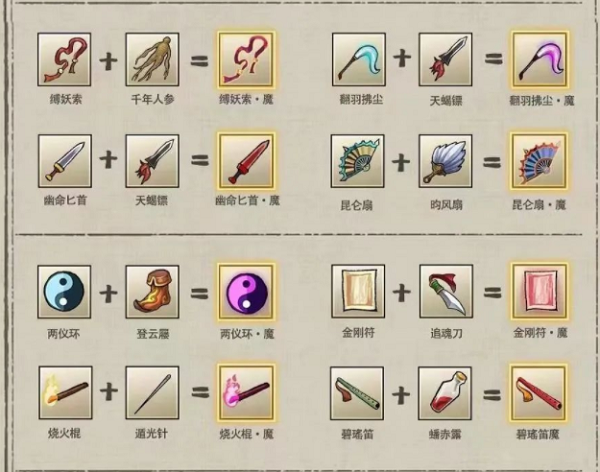The width and height of the screenshot is (600, 472).
Task: Click the 烧火棍 flaming stick icon
Action: pyautogui.click(x=65, y=392)
